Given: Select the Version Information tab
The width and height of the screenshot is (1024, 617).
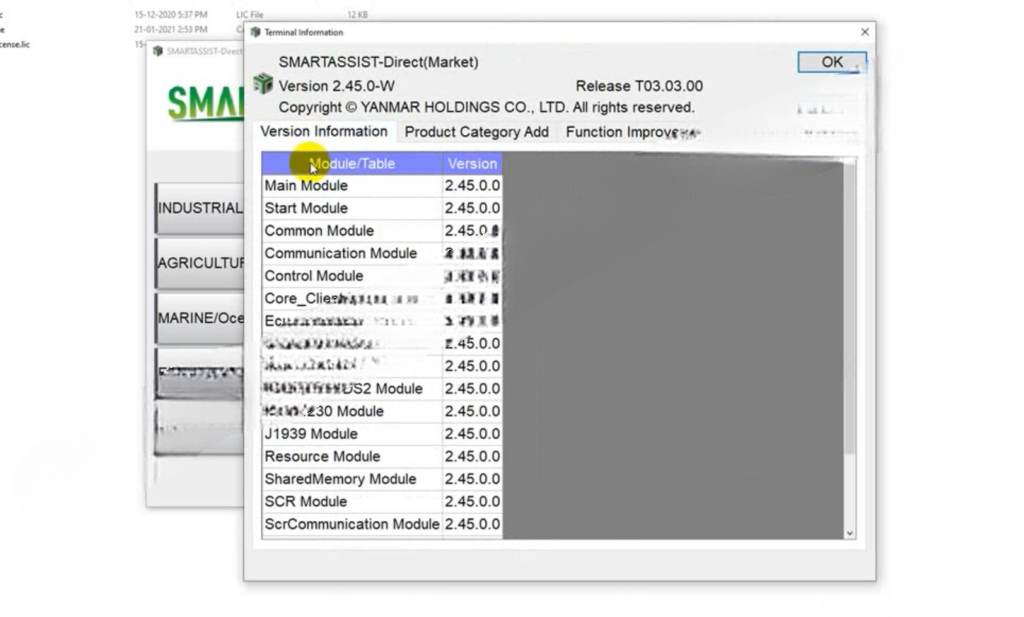Looking at the screenshot, I should (323, 132).
